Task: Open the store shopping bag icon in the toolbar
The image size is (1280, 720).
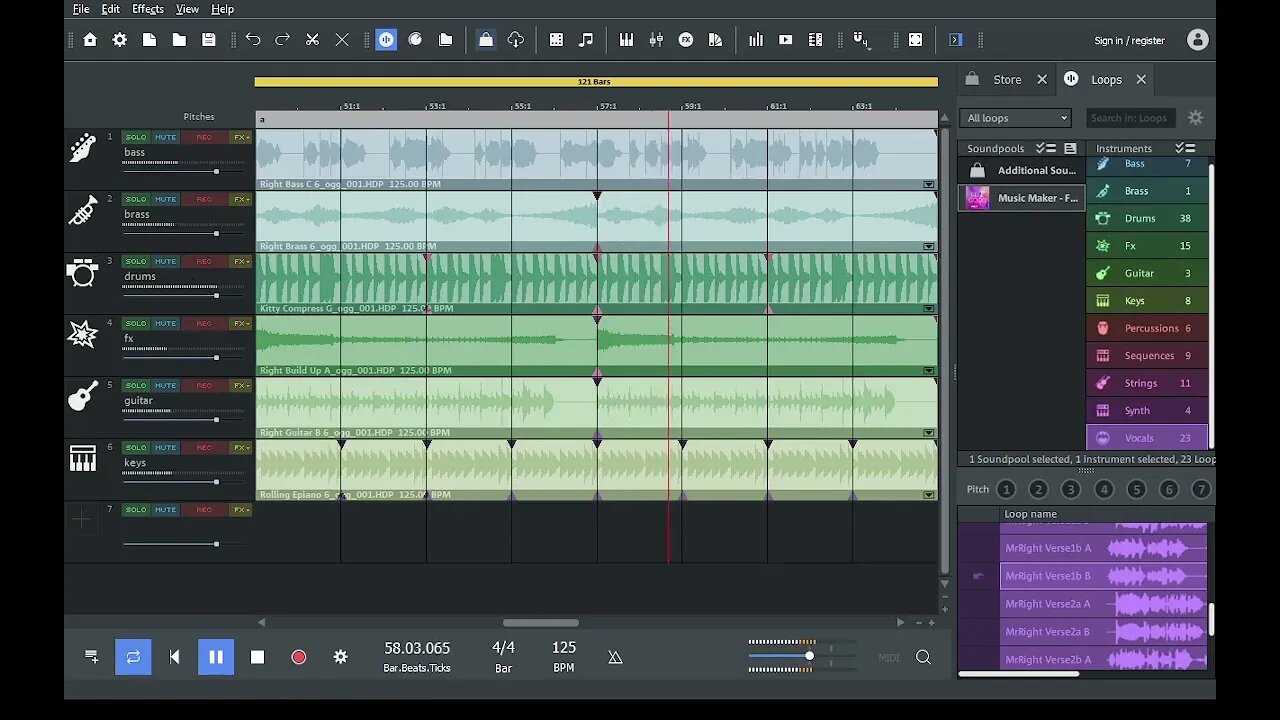Action: point(486,40)
